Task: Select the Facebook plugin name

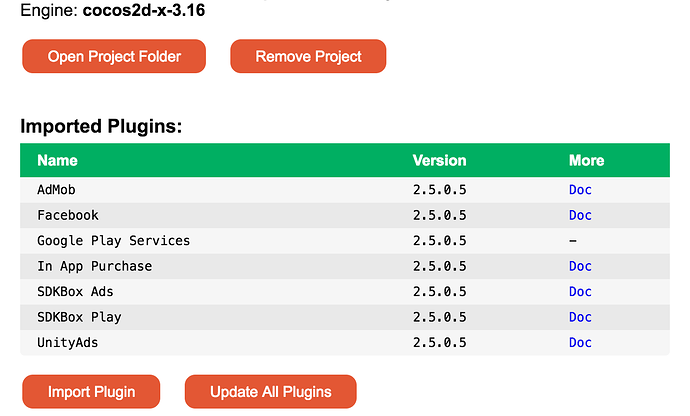Action: [x=68, y=215]
